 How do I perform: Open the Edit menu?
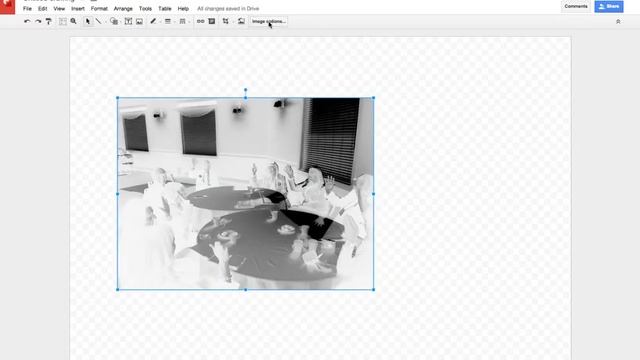tap(42, 9)
